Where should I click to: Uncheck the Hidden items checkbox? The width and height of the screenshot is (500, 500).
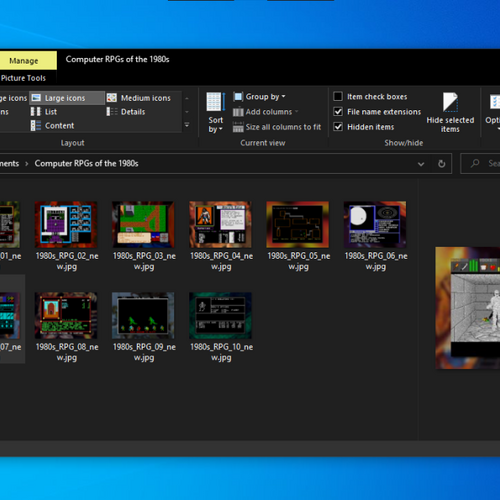[338, 127]
